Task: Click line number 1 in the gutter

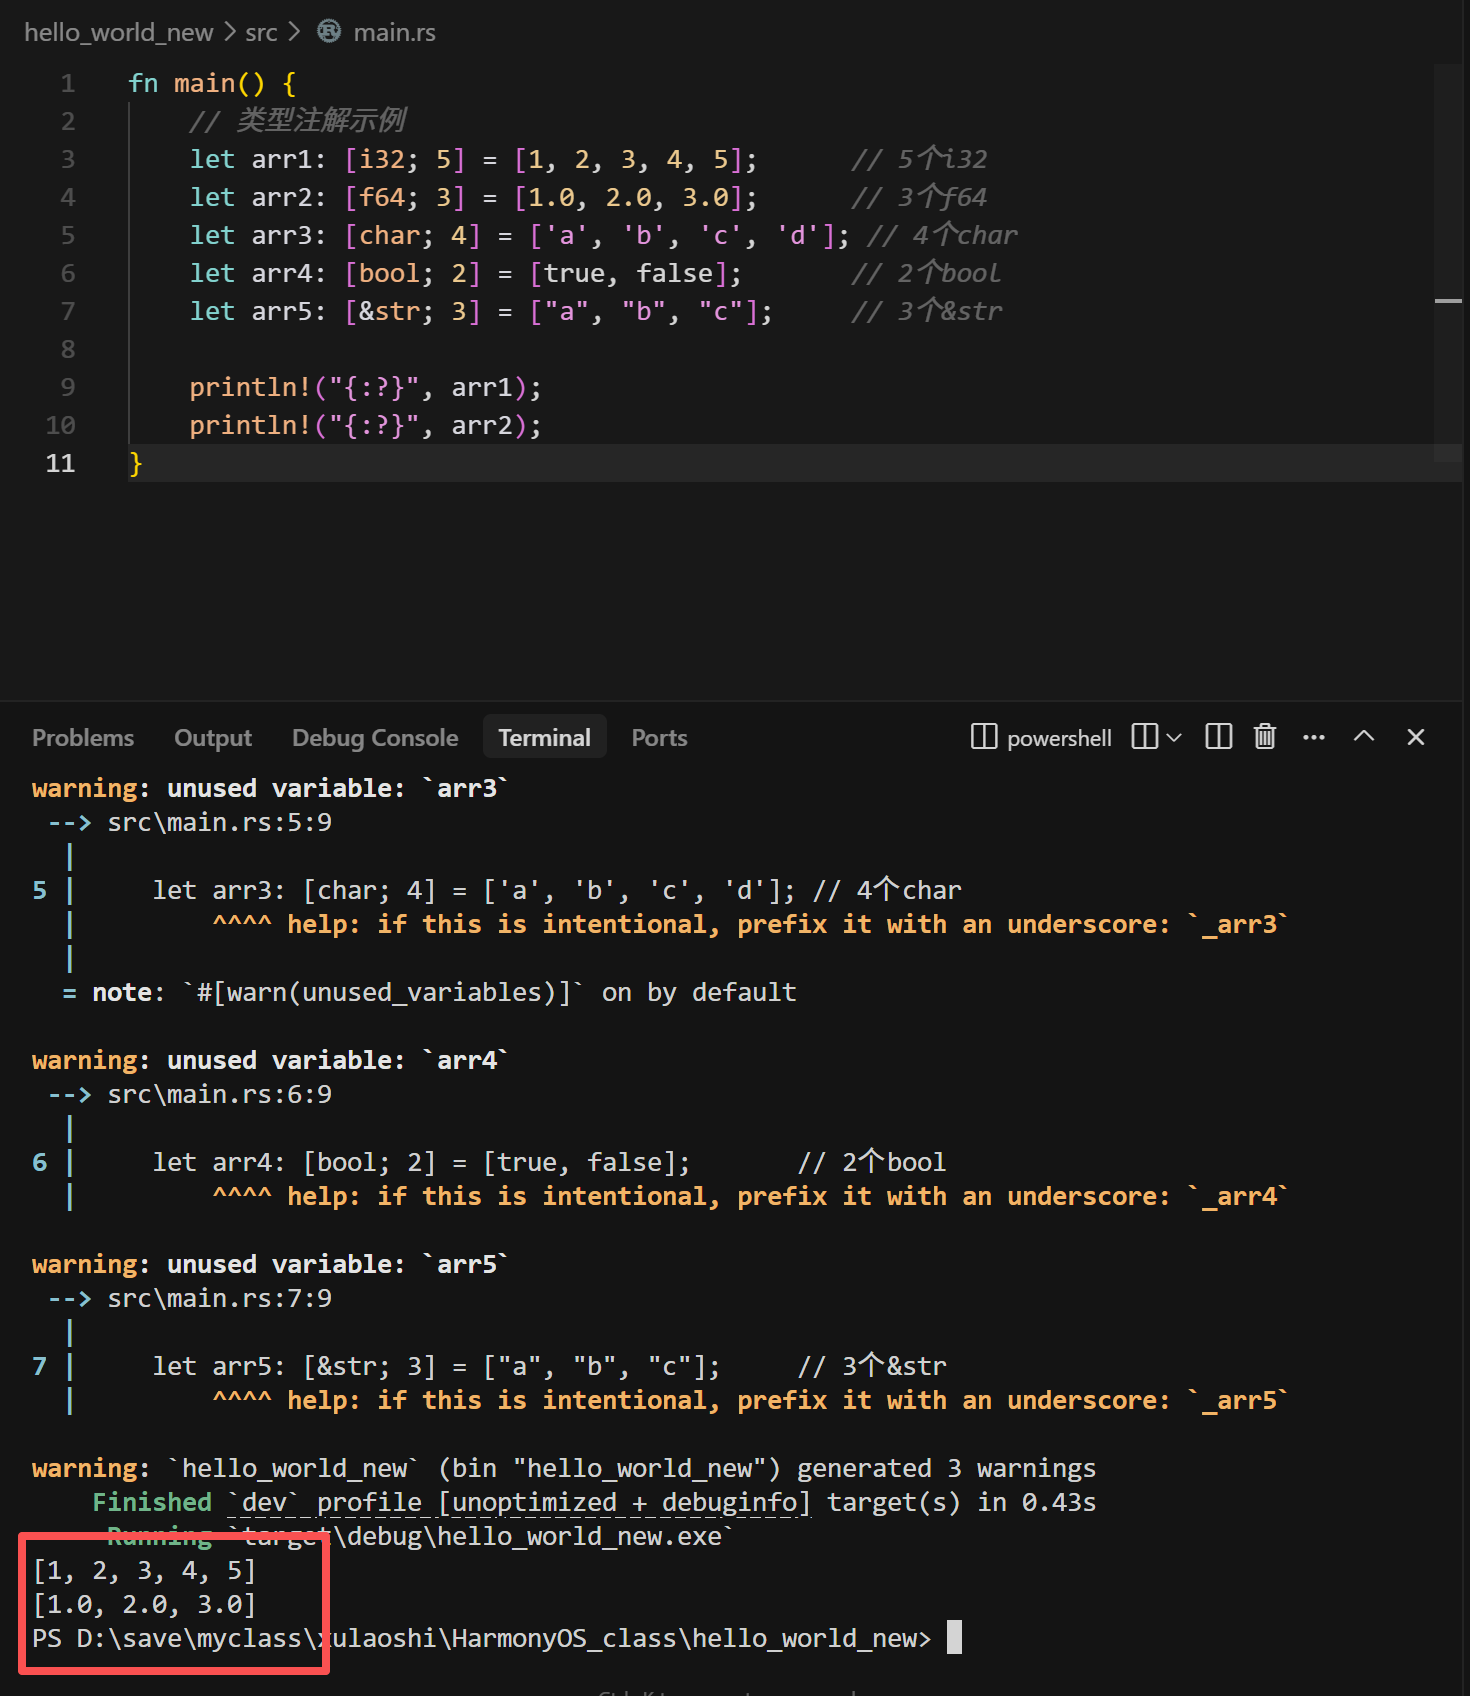Action: click(67, 83)
